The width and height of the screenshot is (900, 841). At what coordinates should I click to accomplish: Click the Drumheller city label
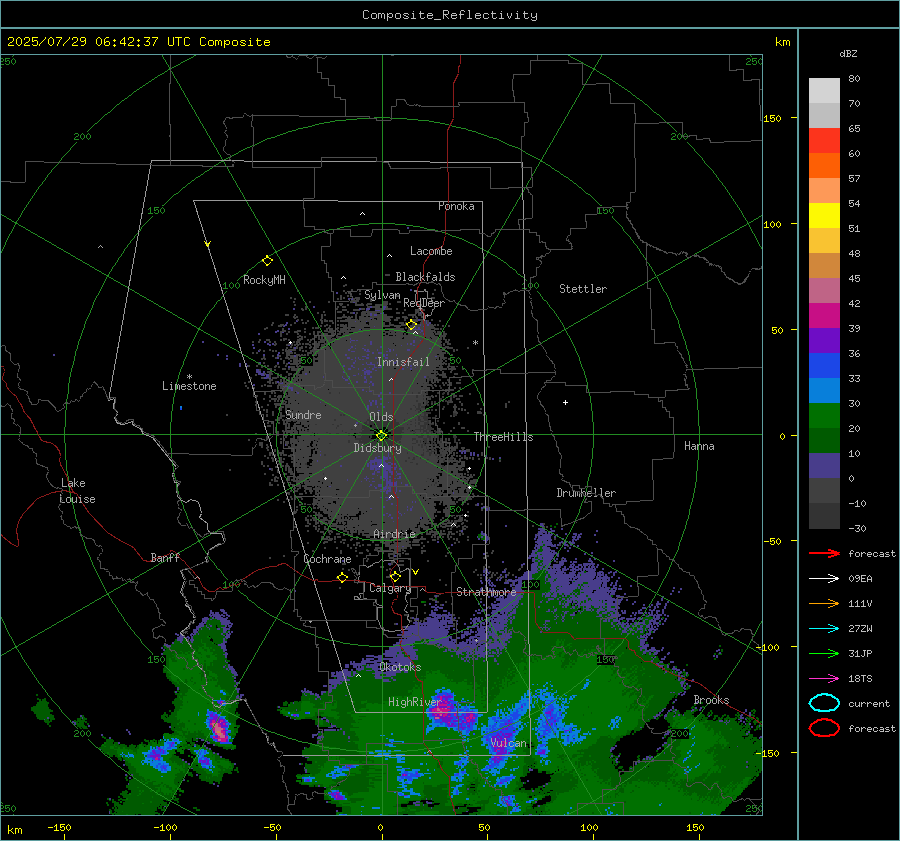(x=586, y=493)
